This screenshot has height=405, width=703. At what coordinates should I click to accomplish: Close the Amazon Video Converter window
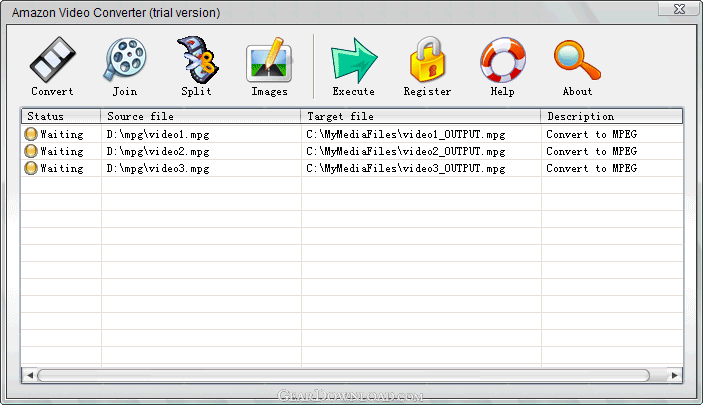[x=679, y=9]
